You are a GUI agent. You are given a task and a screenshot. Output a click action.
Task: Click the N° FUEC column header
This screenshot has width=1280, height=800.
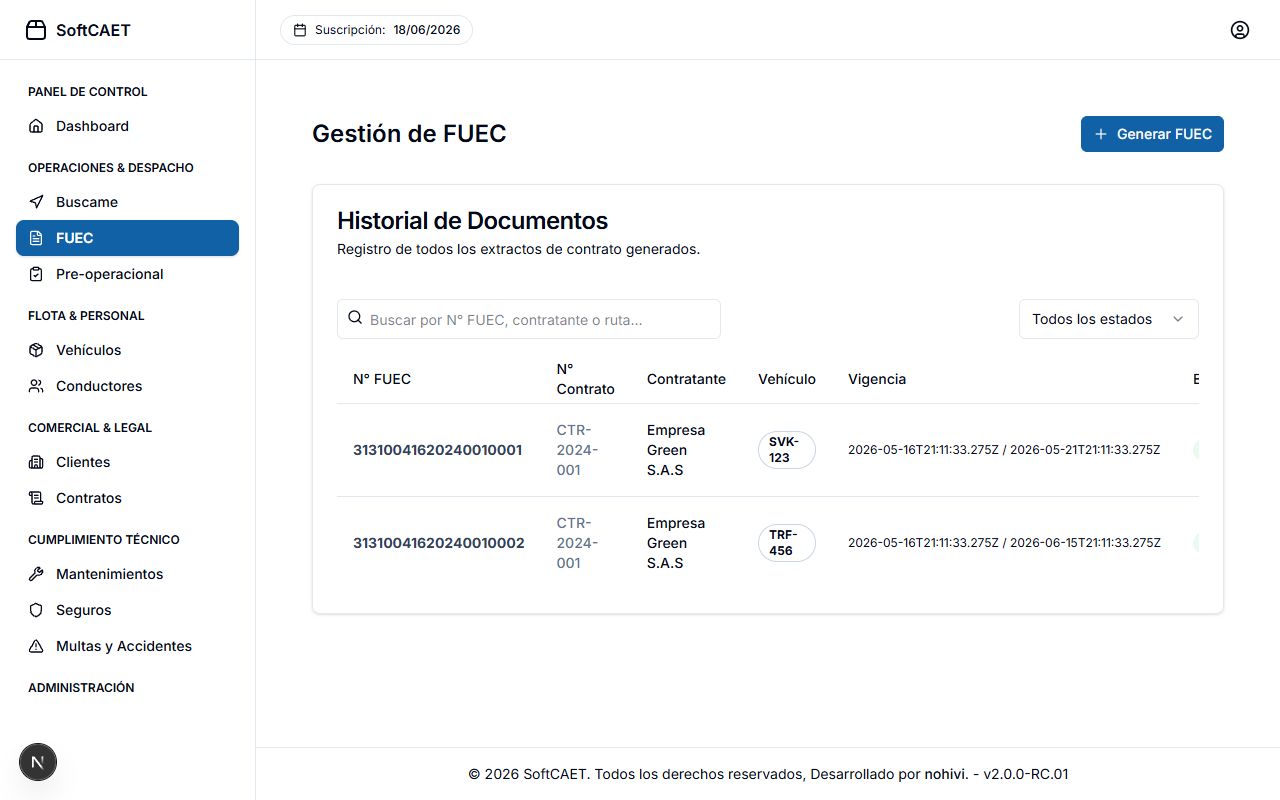382,379
